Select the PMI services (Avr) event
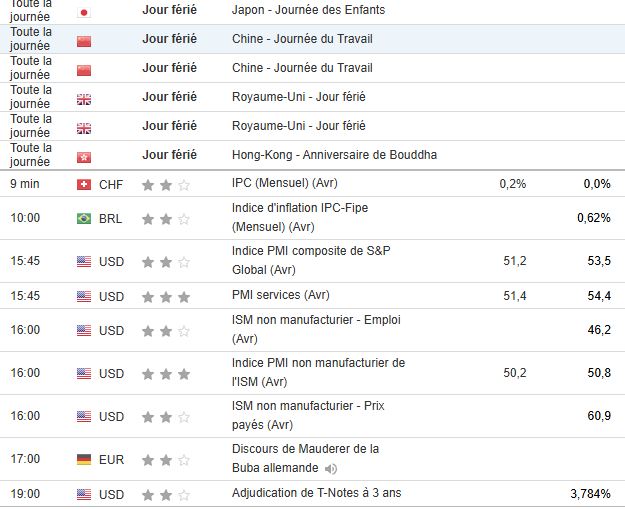Screen dimensions: 625x509 (280, 295)
